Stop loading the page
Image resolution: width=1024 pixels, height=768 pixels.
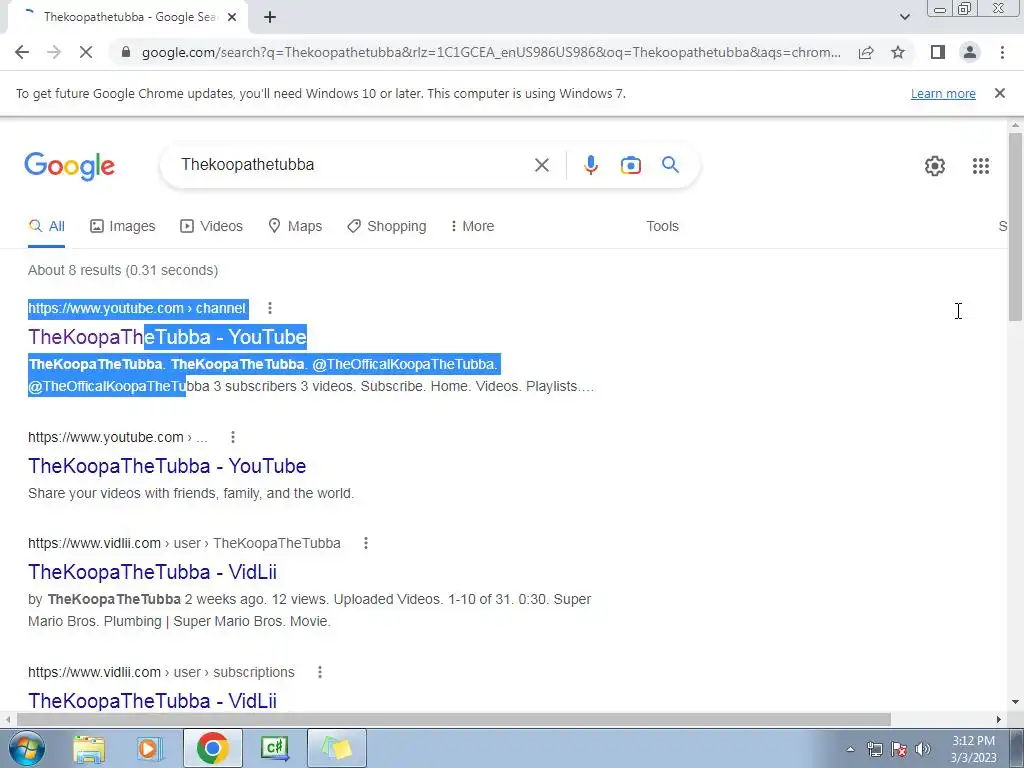click(x=86, y=52)
